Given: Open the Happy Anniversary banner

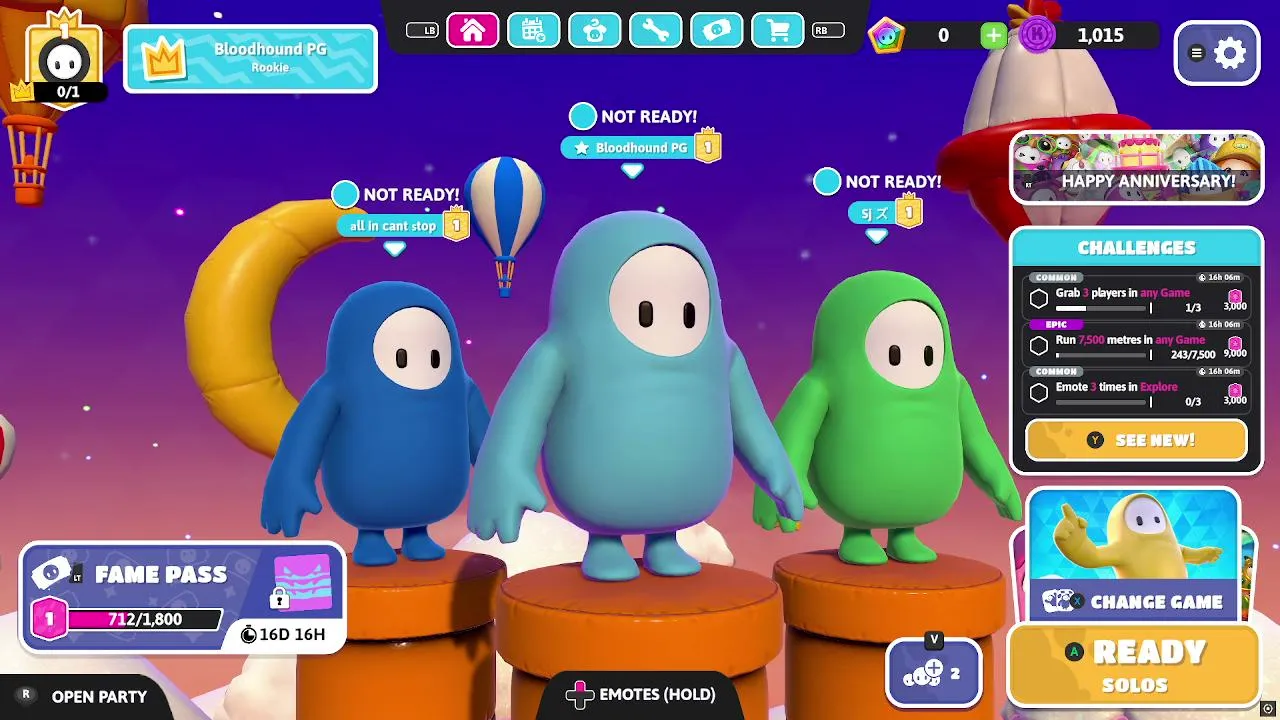Looking at the screenshot, I should tap(1136, 167).
